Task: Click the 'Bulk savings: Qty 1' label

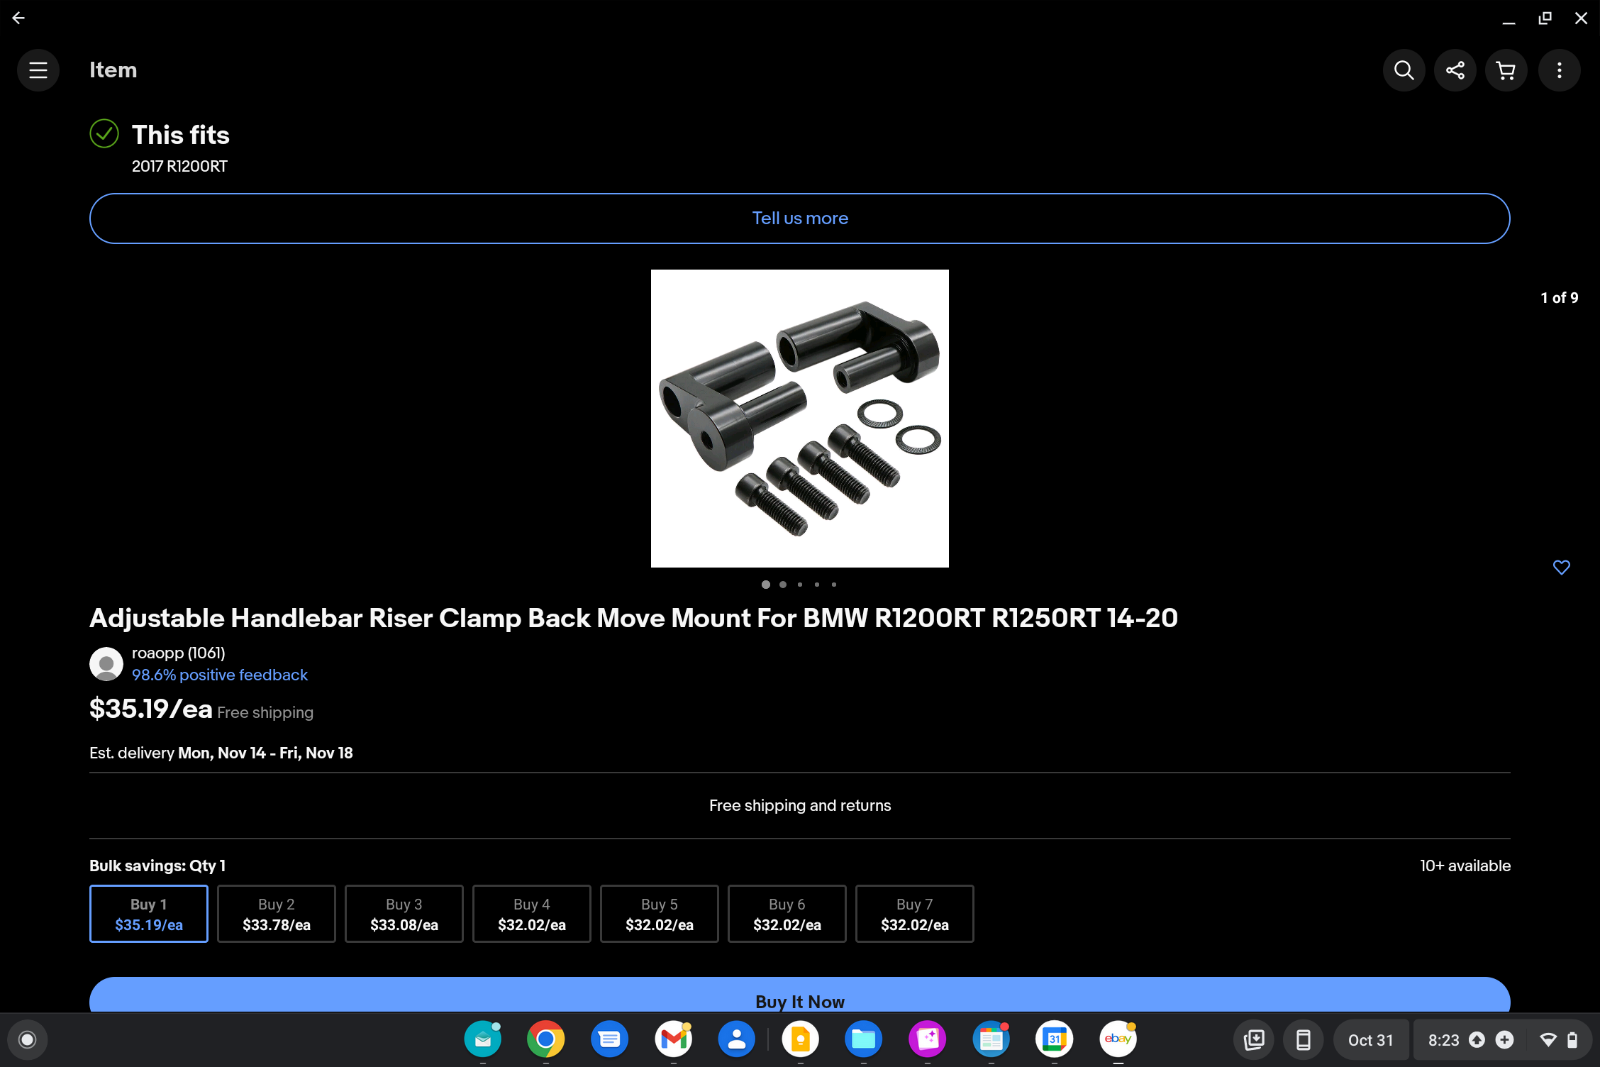Action: (x=157, y=866)
